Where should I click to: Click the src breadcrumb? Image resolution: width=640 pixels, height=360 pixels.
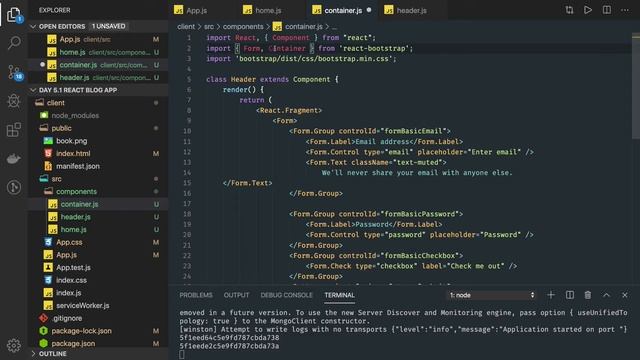tap(209, 27)
